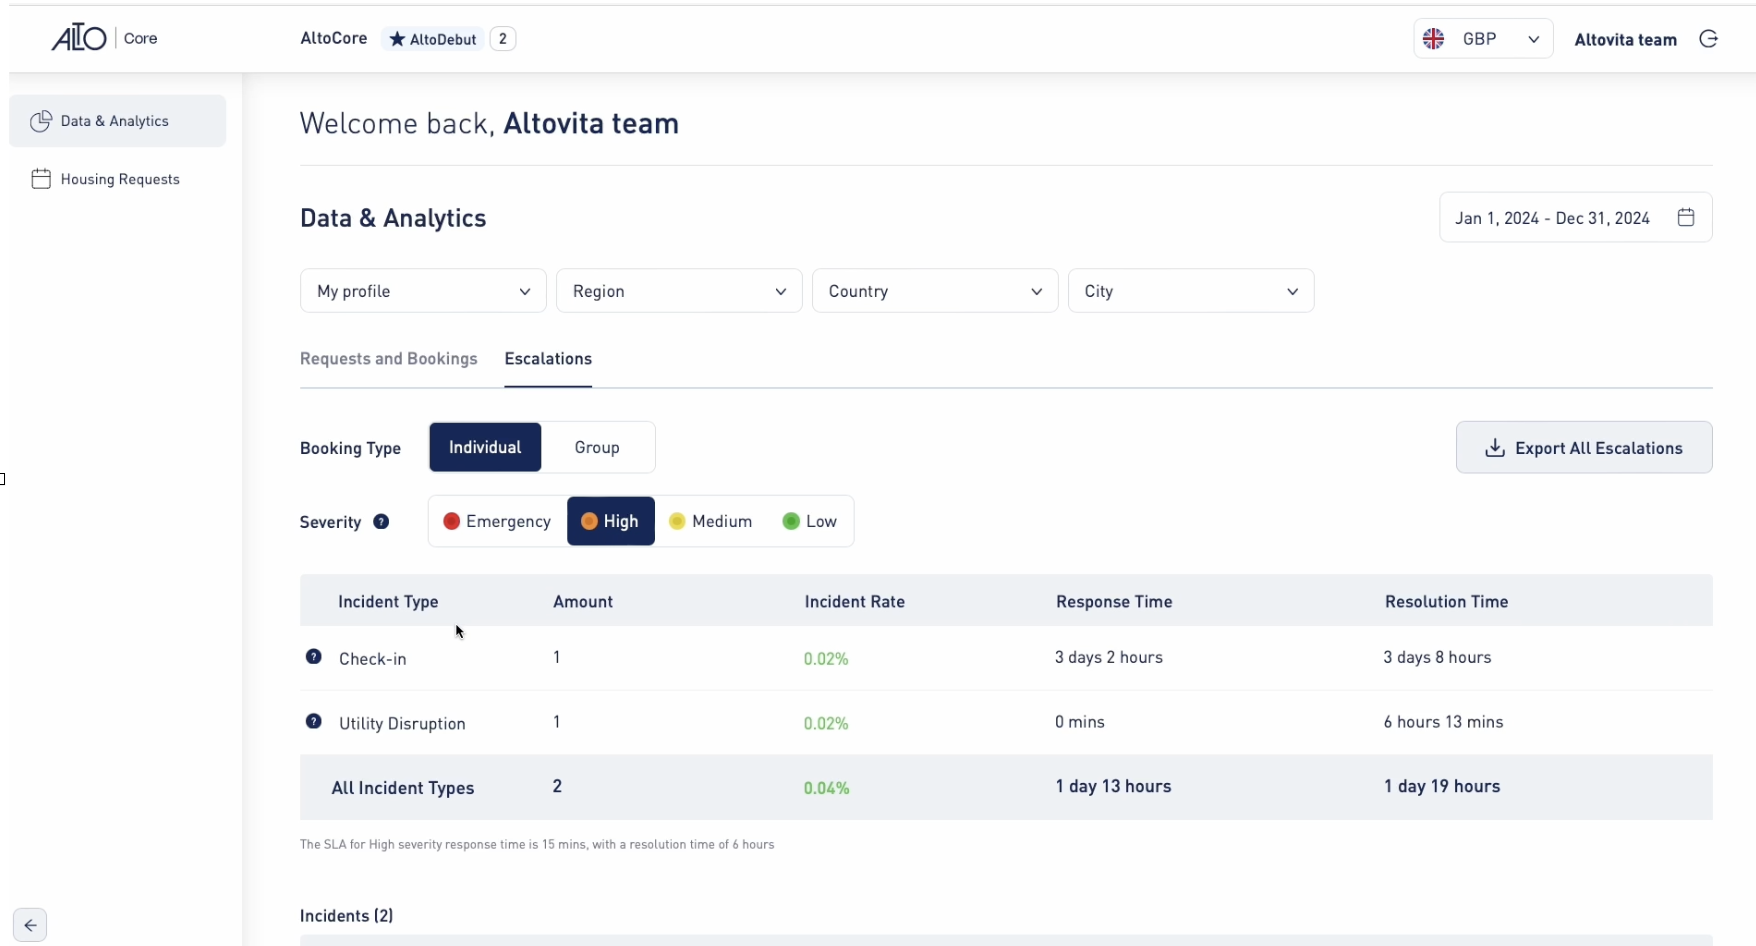Click the Incidents (2) heading

click(x=347, y=915)
